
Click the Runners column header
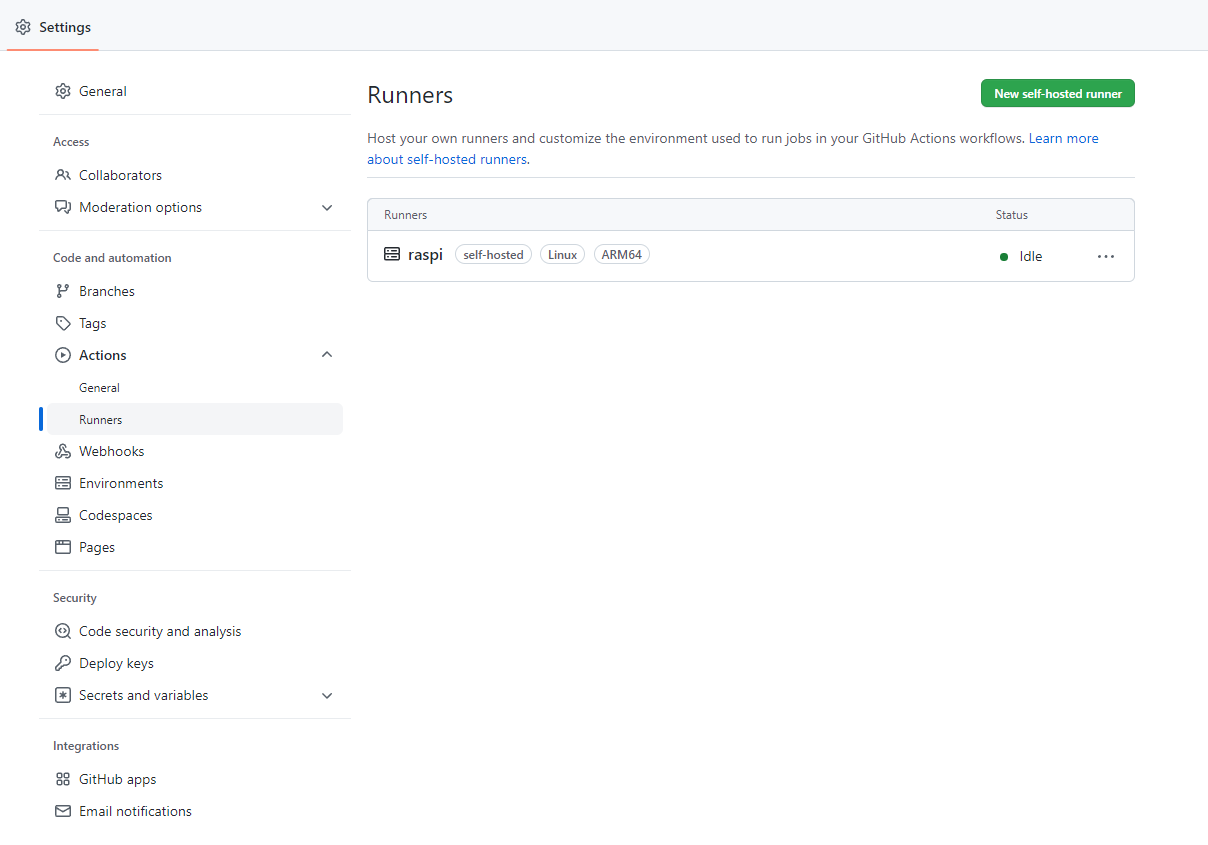[x=405, y=215]
